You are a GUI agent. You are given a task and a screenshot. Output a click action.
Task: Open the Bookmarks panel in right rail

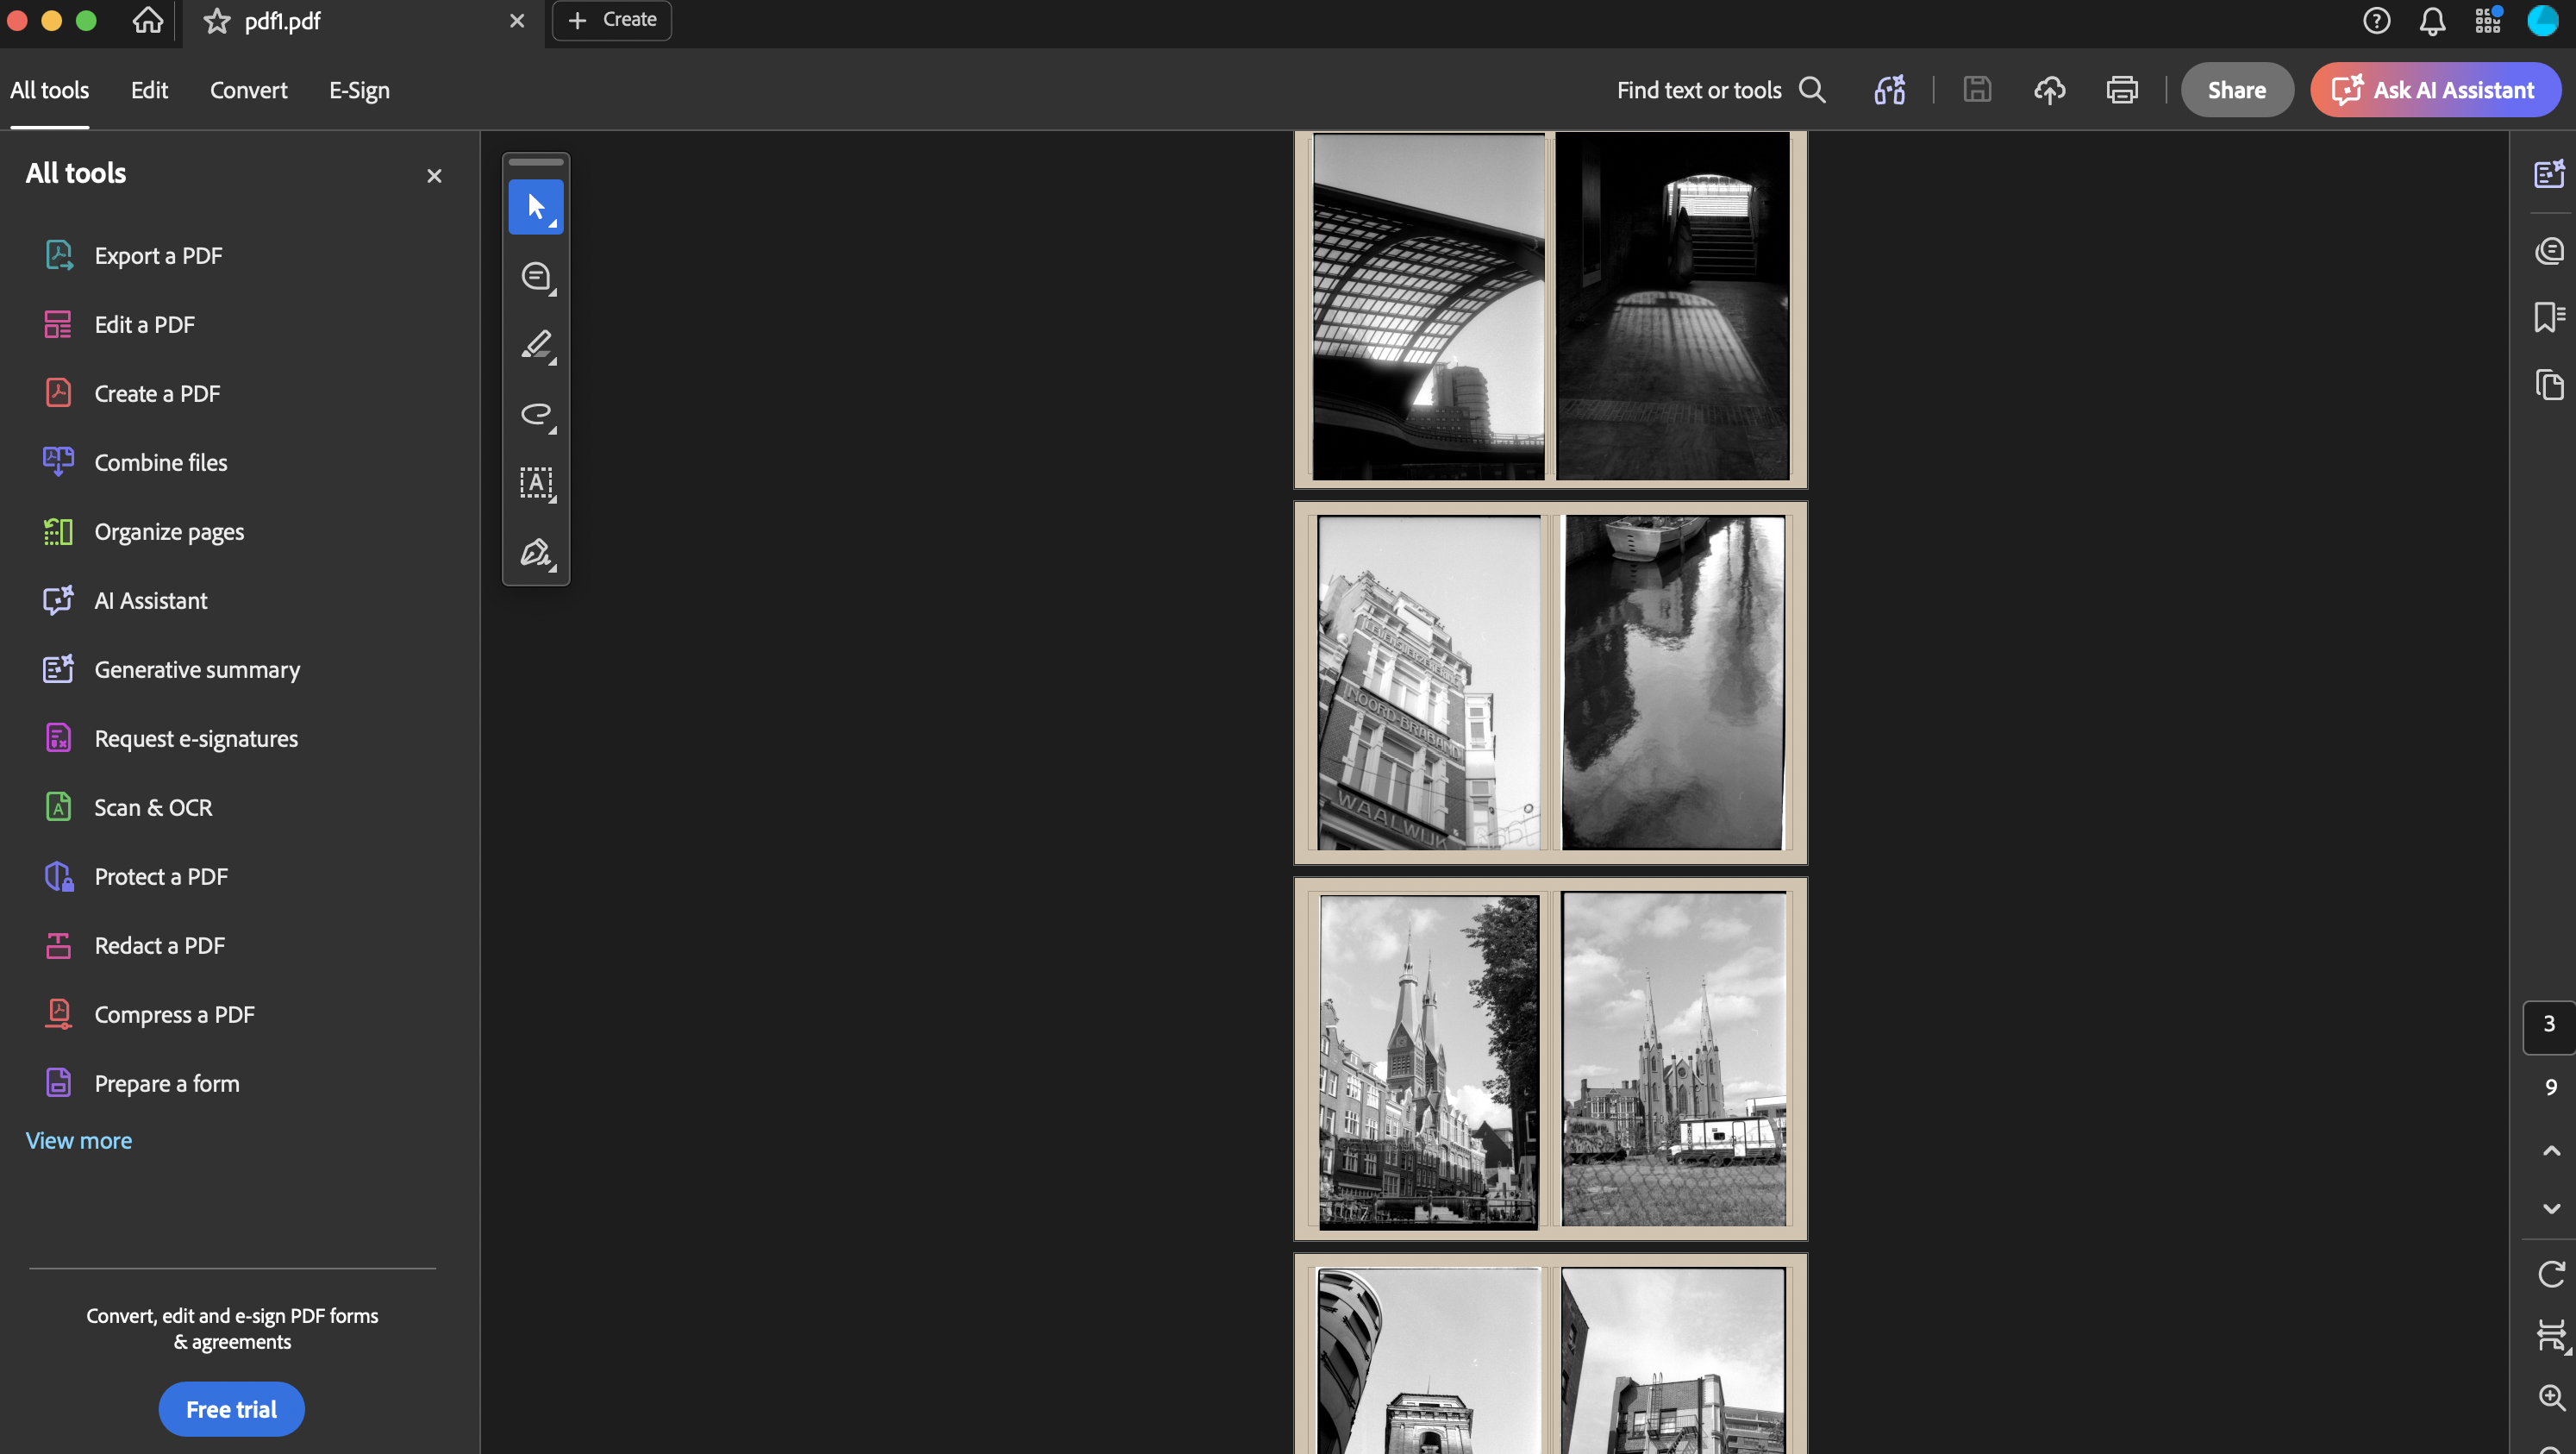coord(2549,317)
